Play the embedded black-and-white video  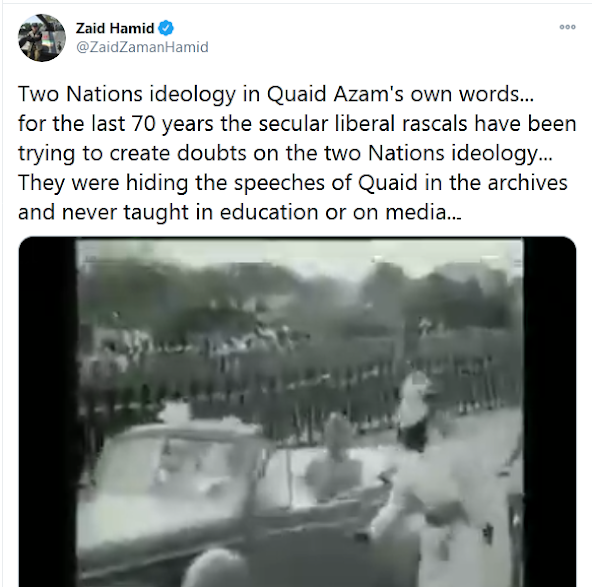coord(298,411)
